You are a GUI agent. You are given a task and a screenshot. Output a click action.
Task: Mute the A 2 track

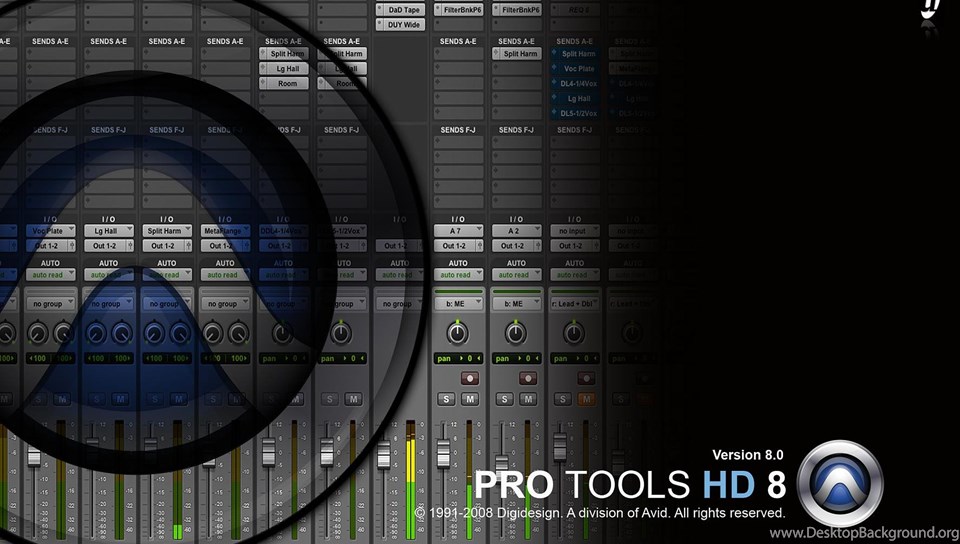pos(528,399)
